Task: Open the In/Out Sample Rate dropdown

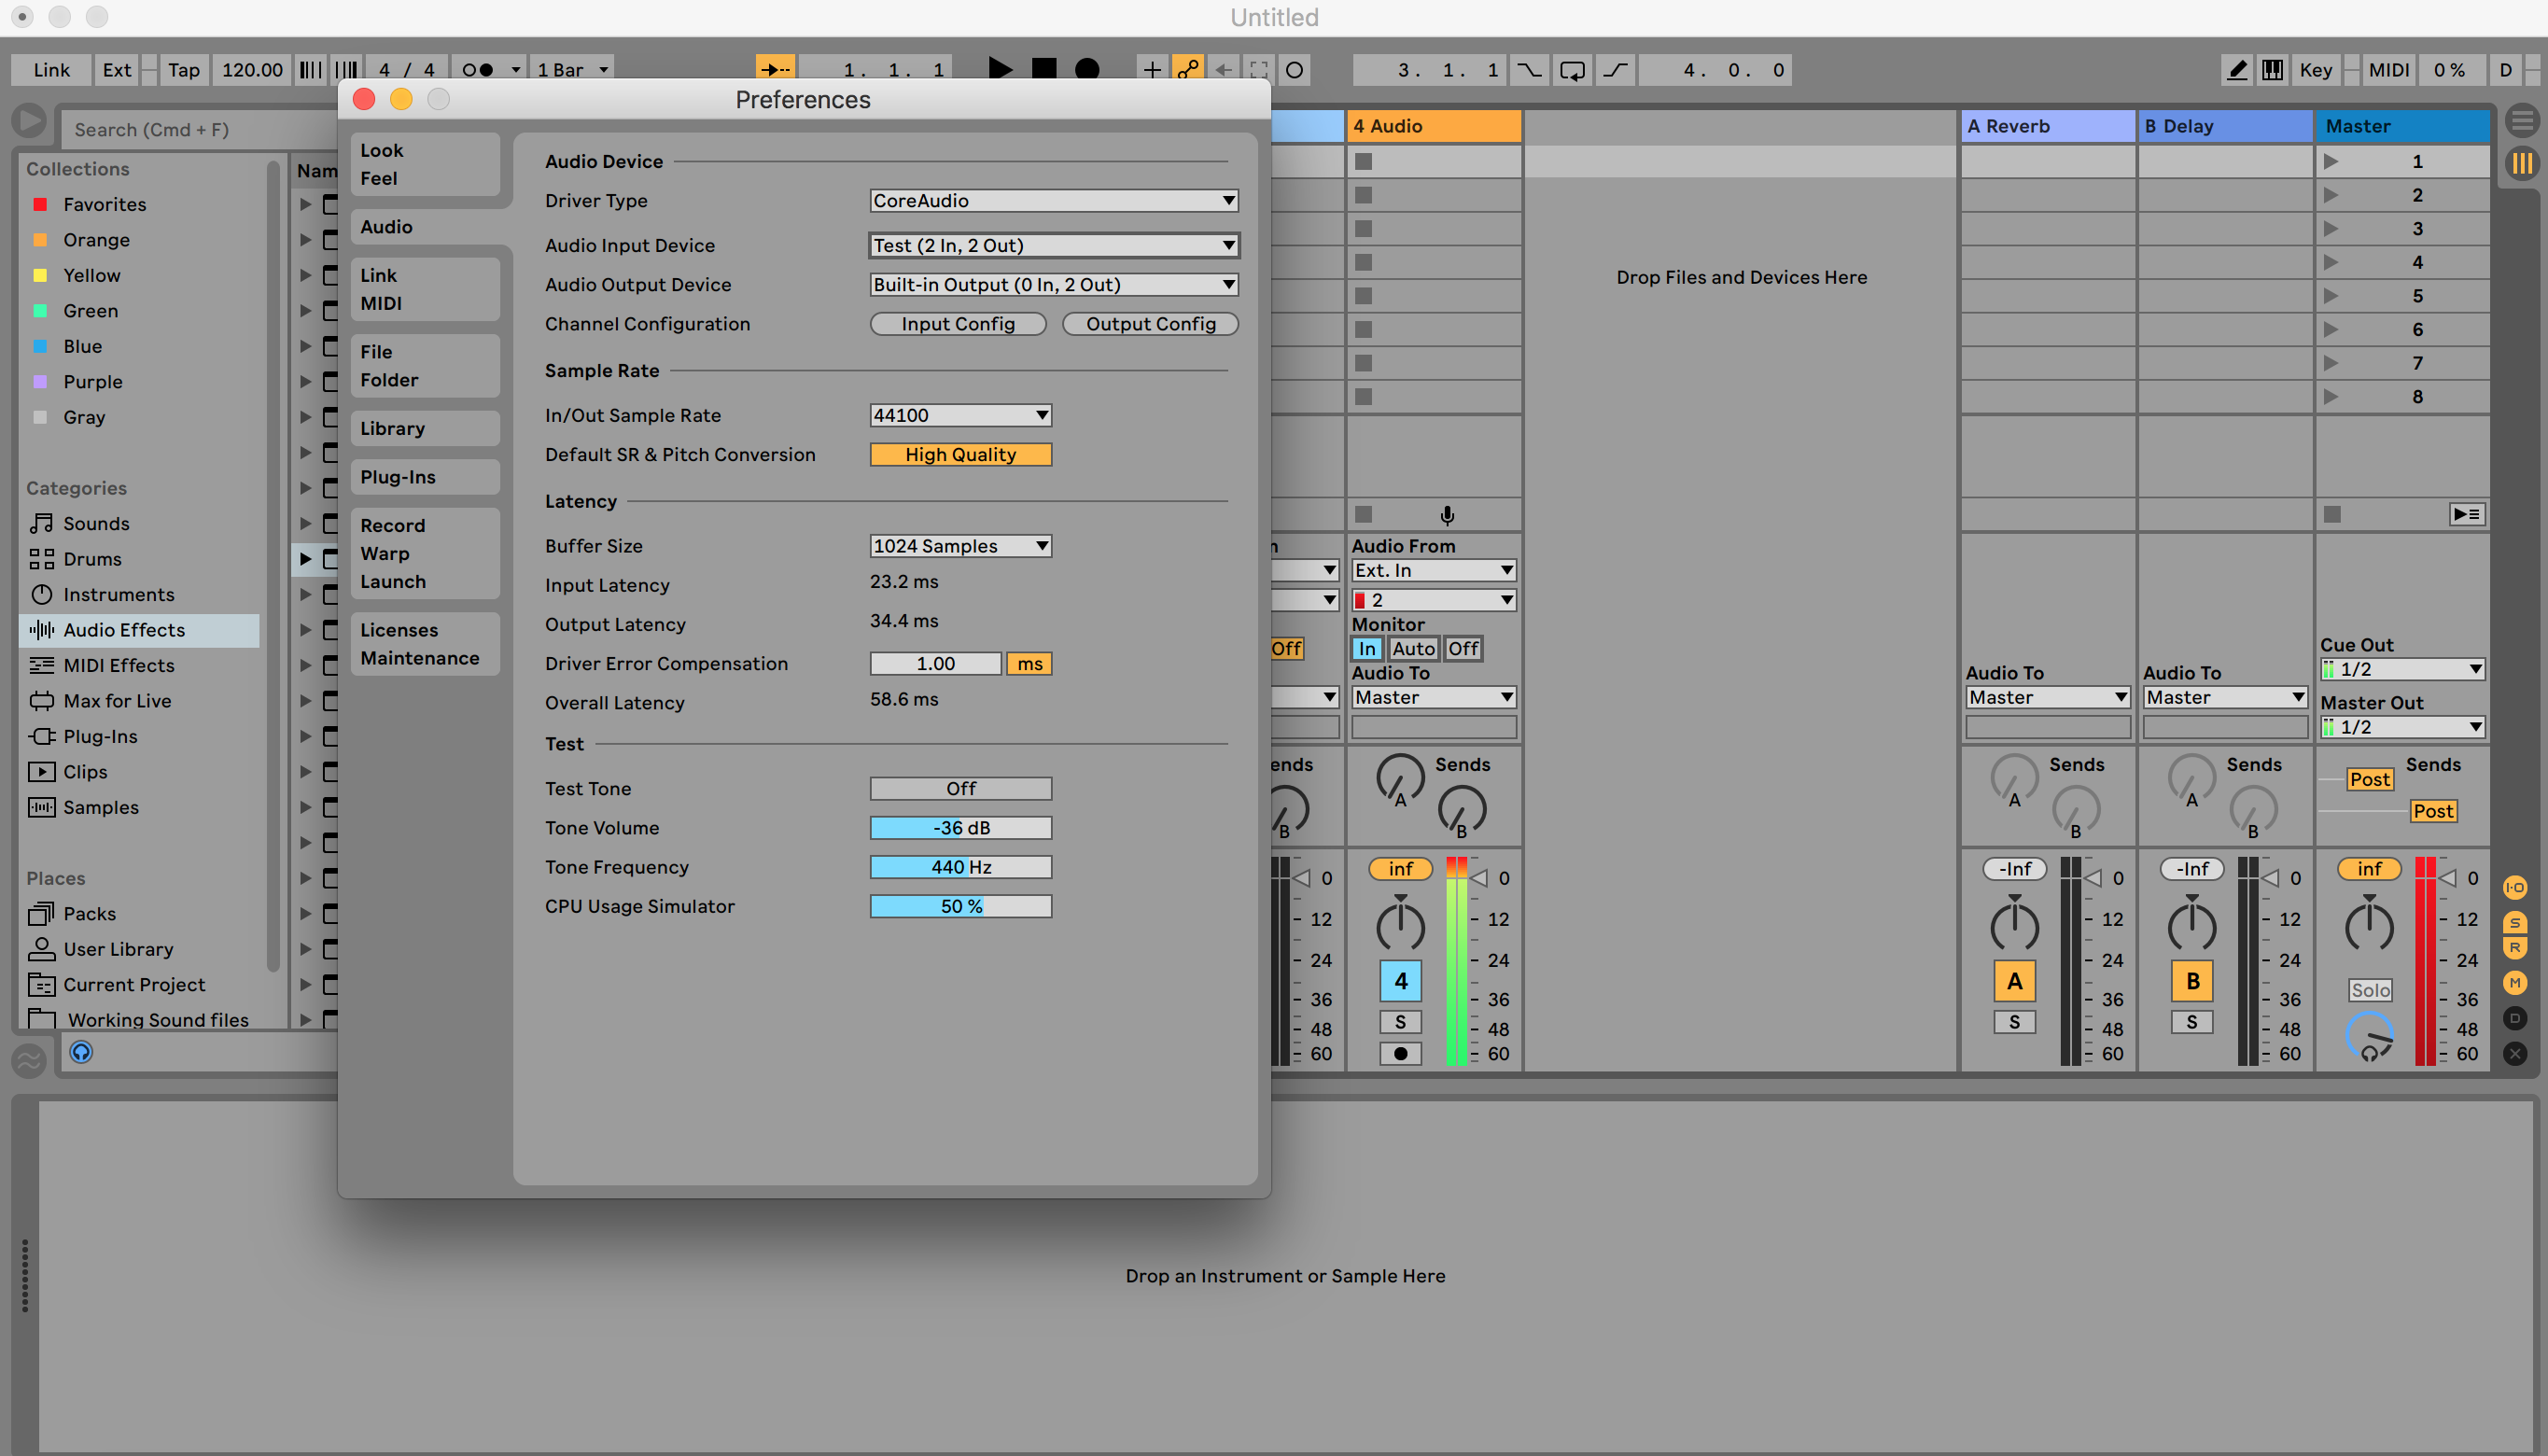Action: click(960, 415)
